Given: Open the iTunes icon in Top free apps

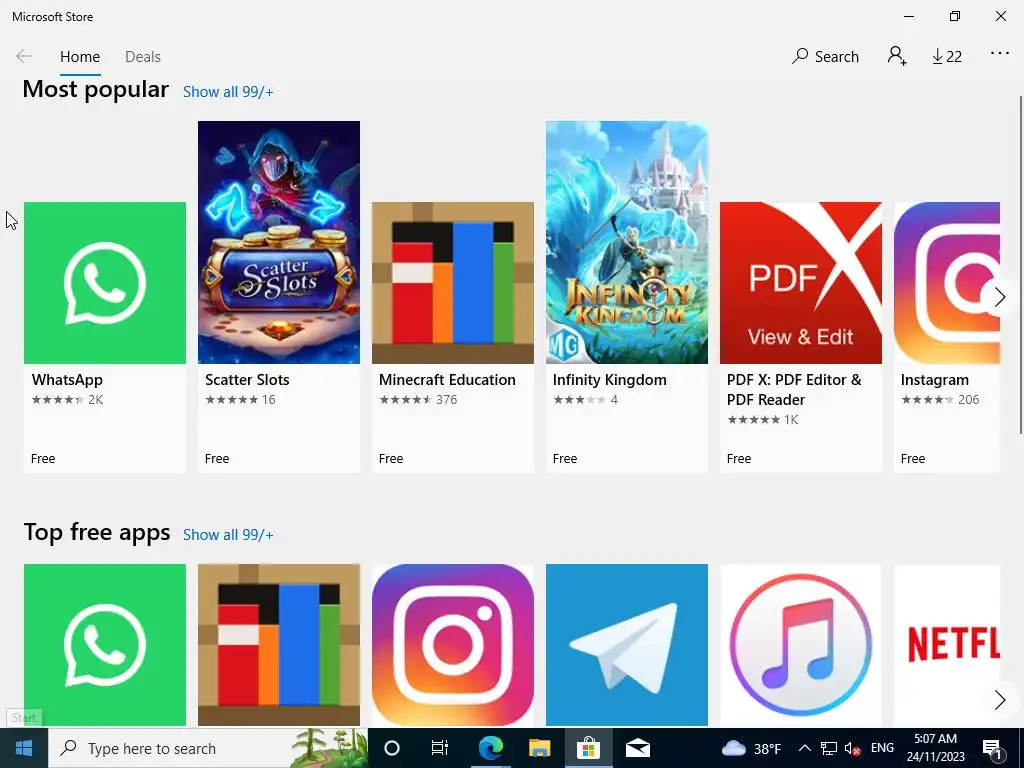Looking at the screenshot, I should pyautogui.click(x=801, y=645).
